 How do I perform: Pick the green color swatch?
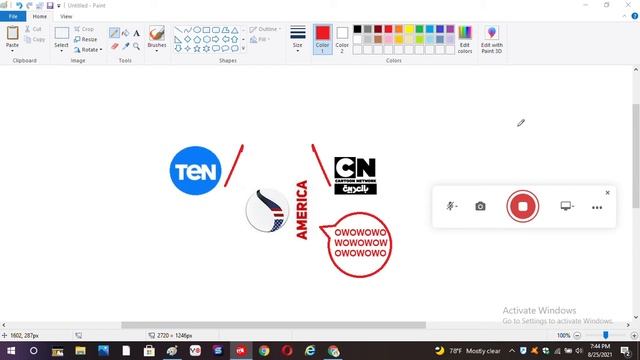pos(419,29)
